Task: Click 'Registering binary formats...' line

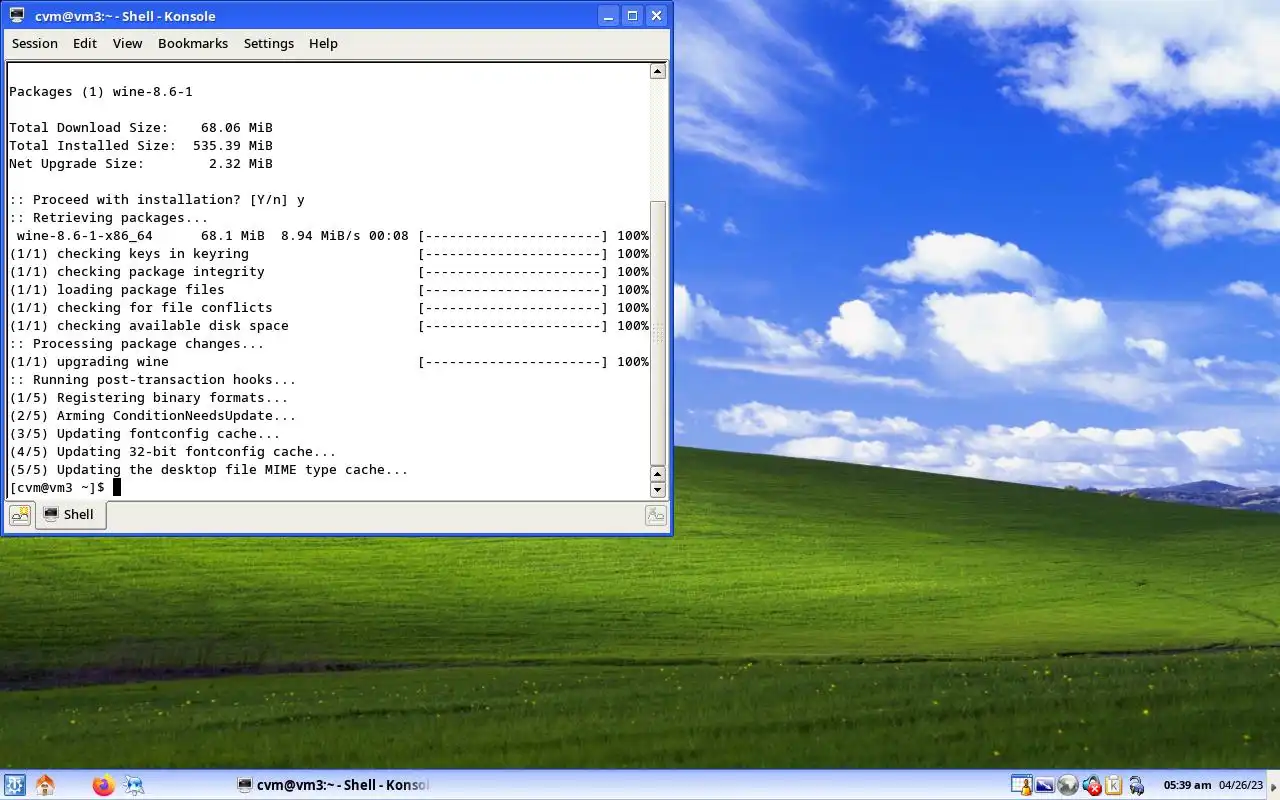Action: click(x=149, y=397)
